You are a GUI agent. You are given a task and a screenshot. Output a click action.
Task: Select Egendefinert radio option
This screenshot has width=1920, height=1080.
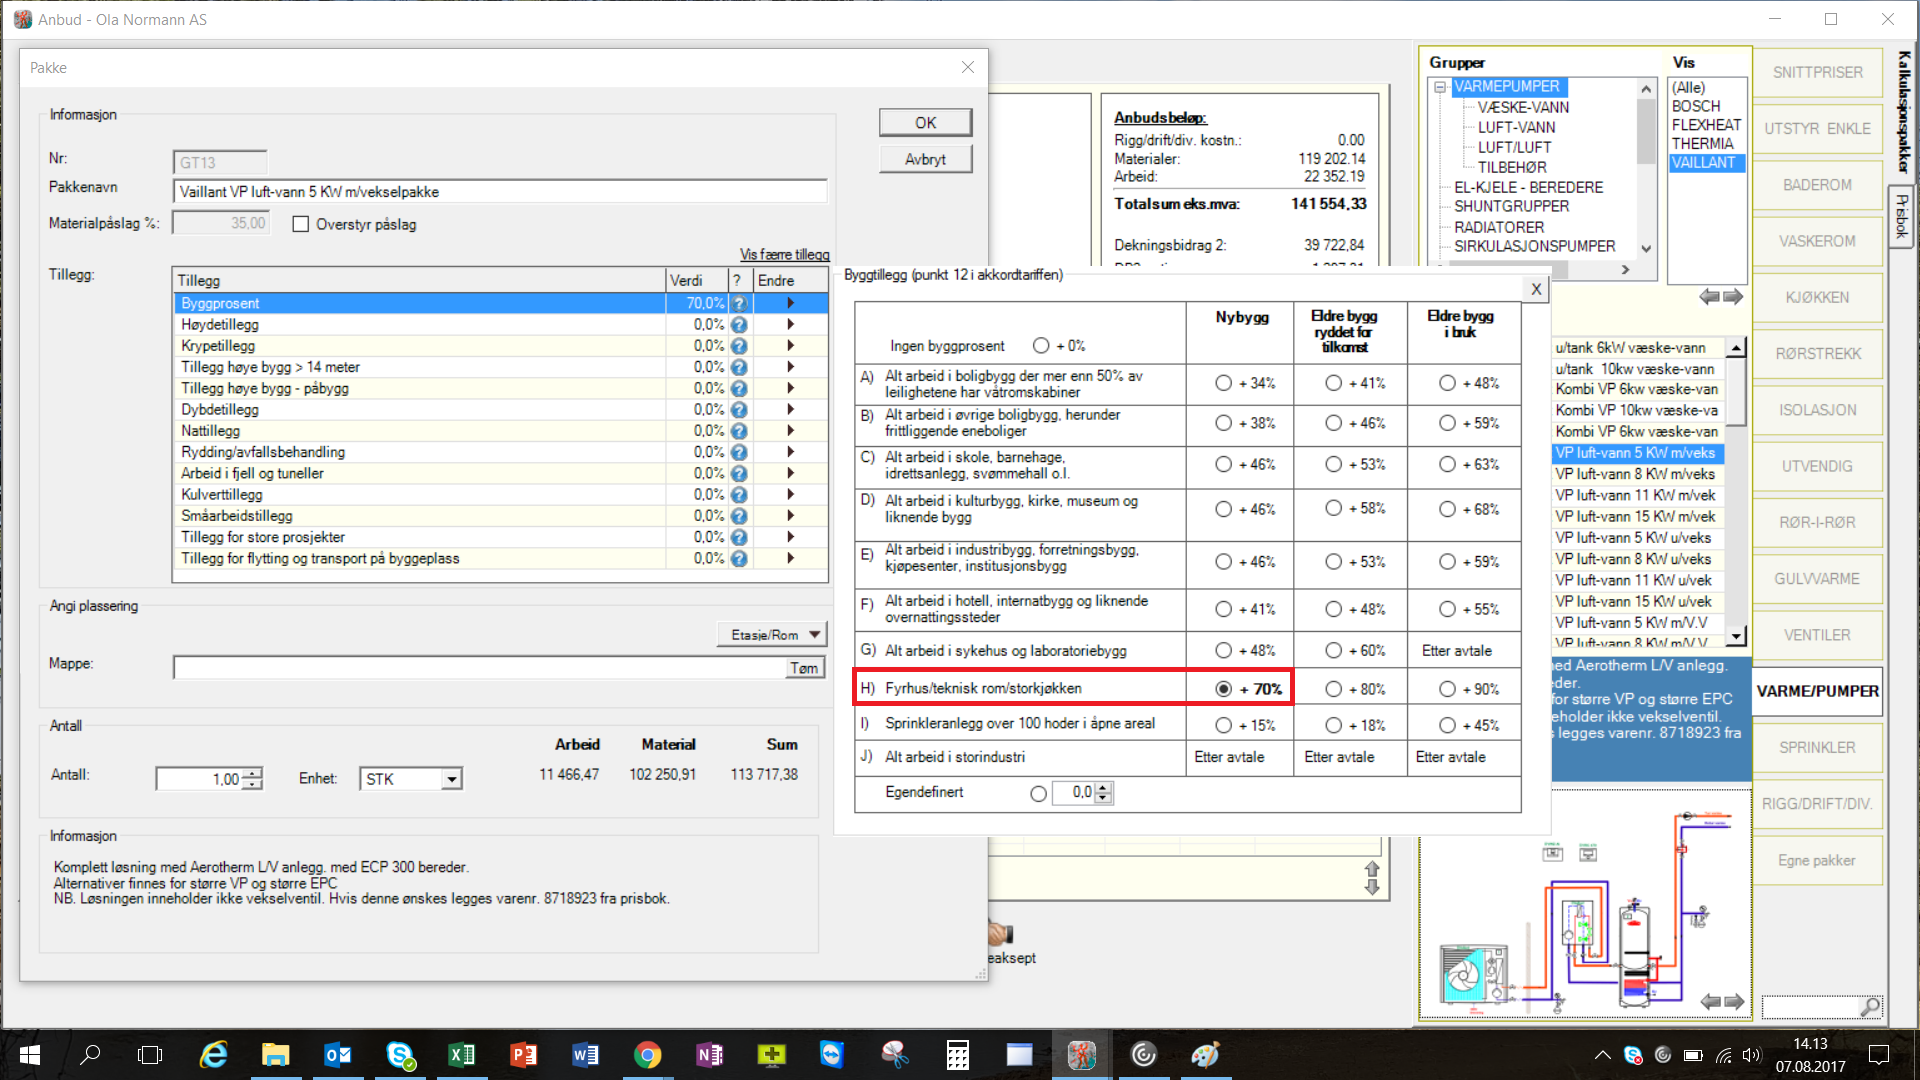1038,794
